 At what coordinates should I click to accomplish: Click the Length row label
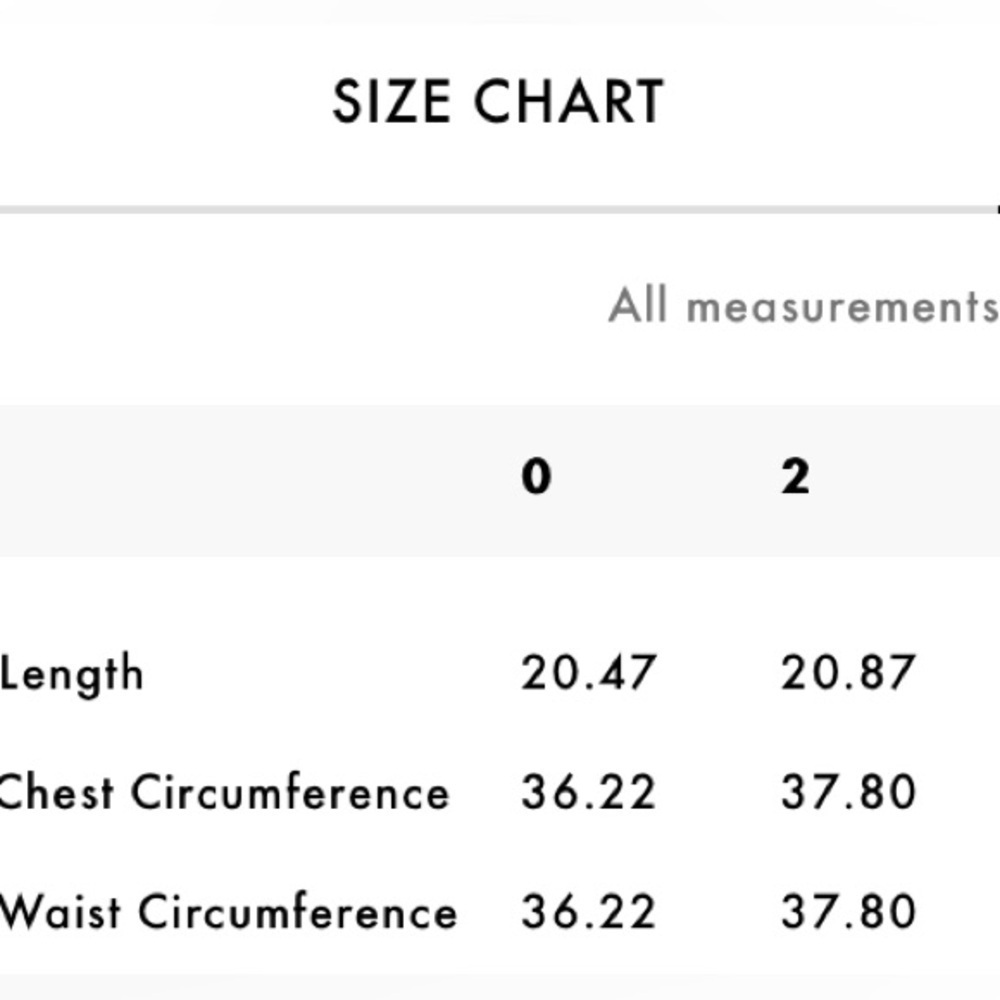71,675
